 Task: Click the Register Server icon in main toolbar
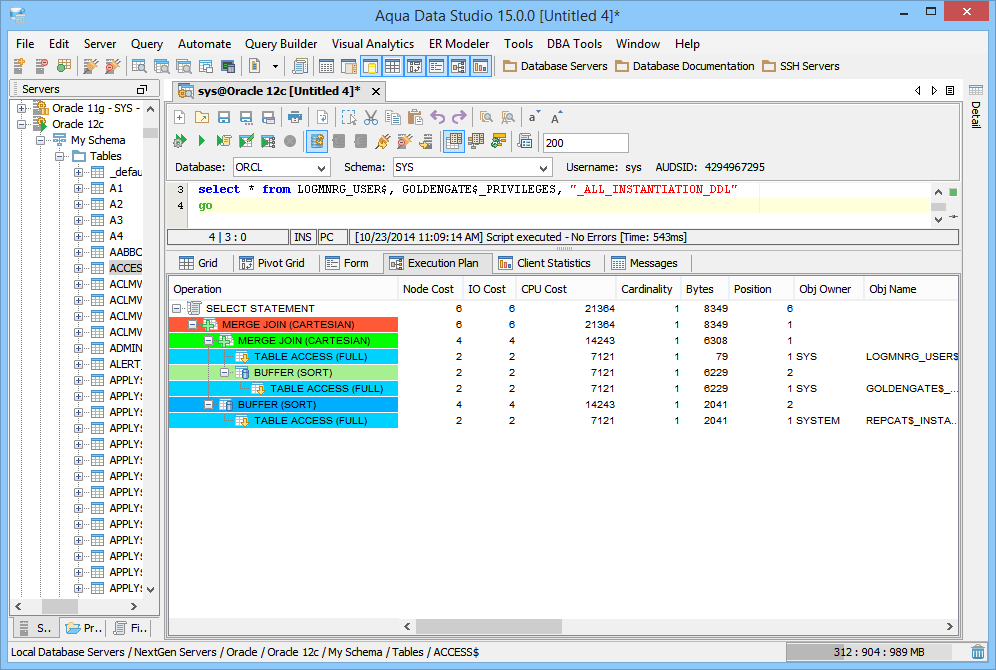click(x=19, y=66)
